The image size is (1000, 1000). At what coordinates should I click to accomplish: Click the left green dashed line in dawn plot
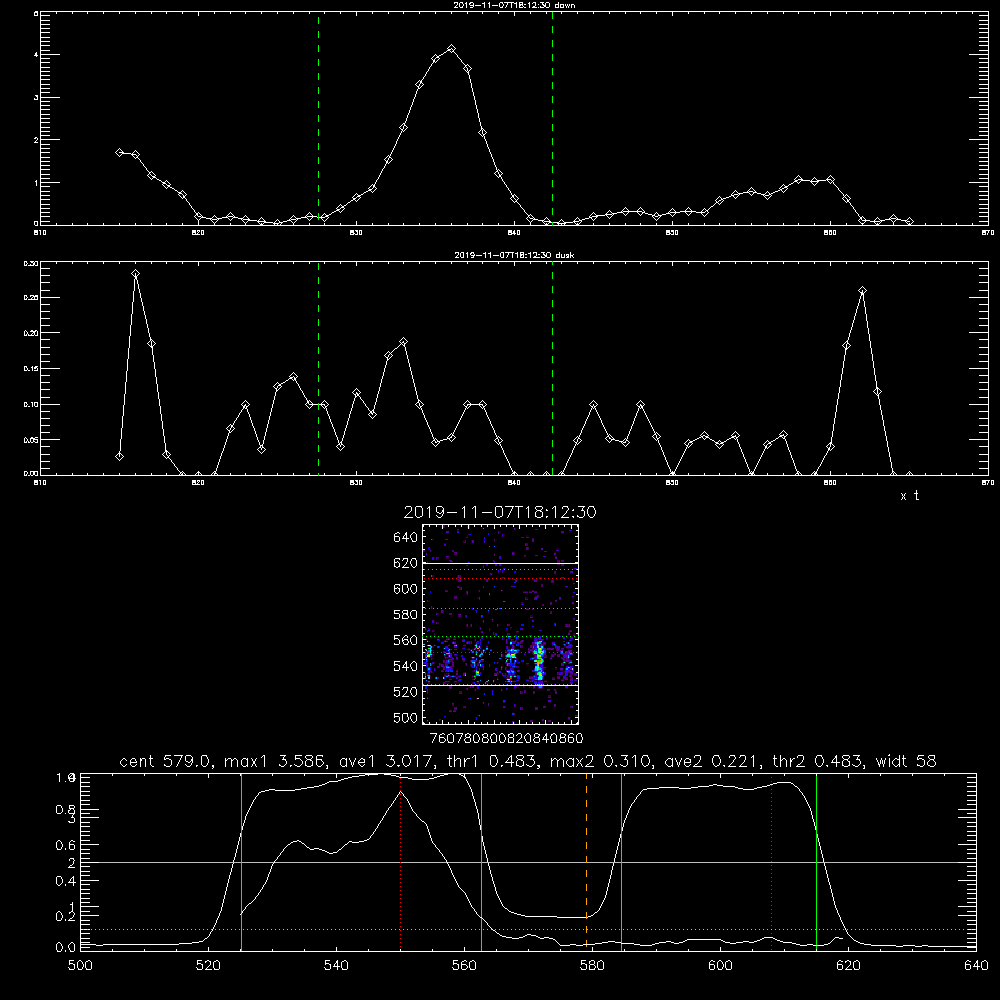[x=318, y=118]
